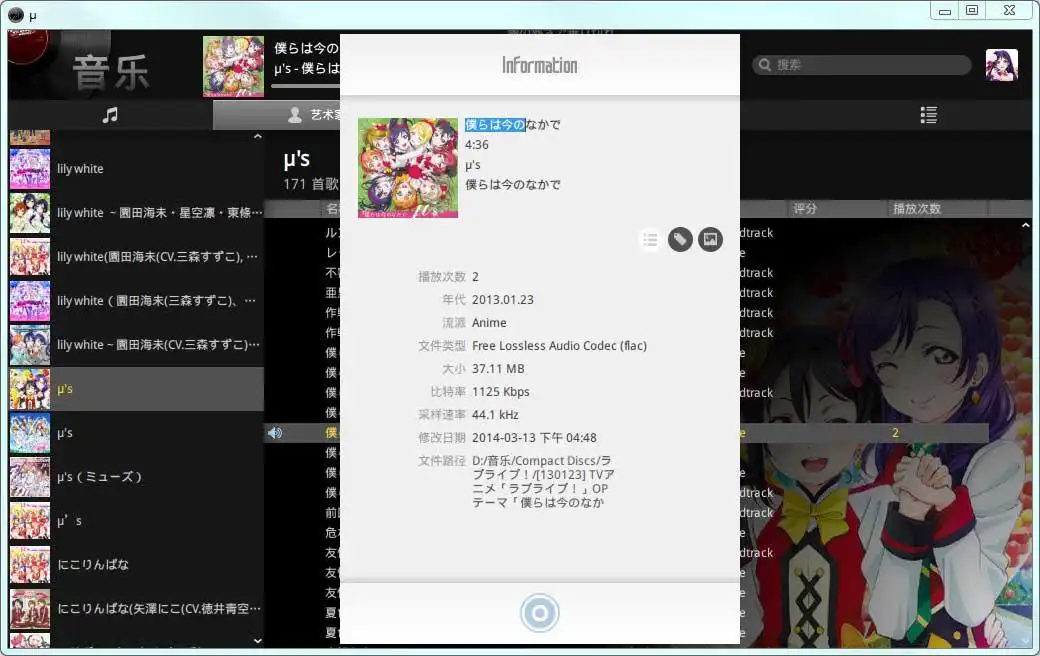Click the album art in Information dialog
The image size is (1040, 656).
(x=408, y=168)
